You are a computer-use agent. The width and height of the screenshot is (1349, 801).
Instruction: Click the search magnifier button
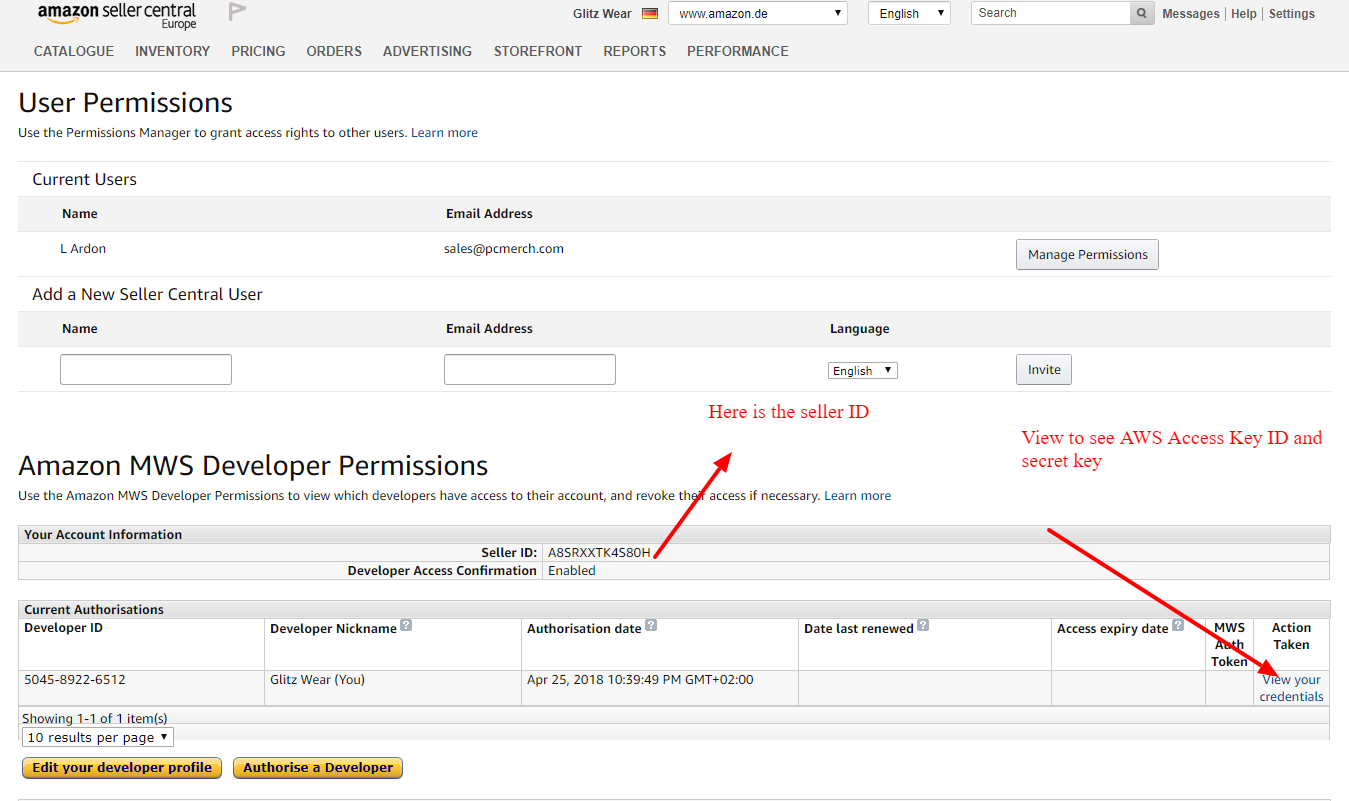click(1142, 13)
